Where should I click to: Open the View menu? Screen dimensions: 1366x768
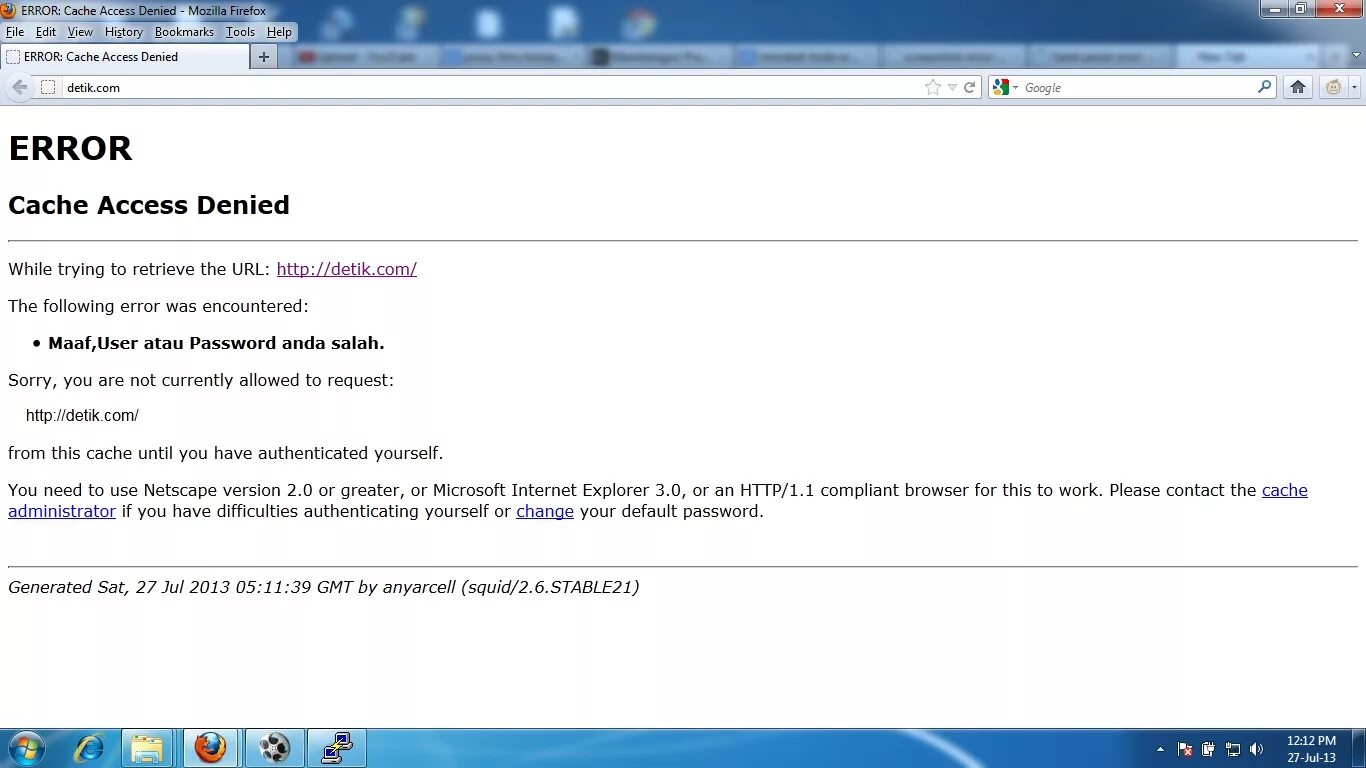click(80, 32)
